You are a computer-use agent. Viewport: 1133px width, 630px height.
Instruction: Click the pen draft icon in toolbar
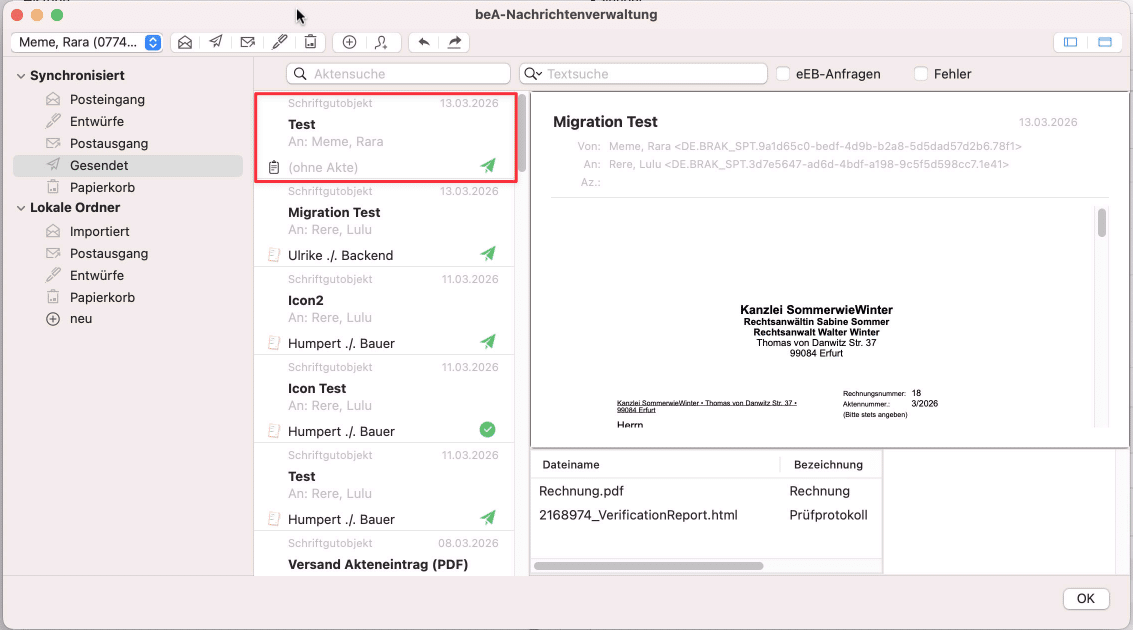[280, 42]
